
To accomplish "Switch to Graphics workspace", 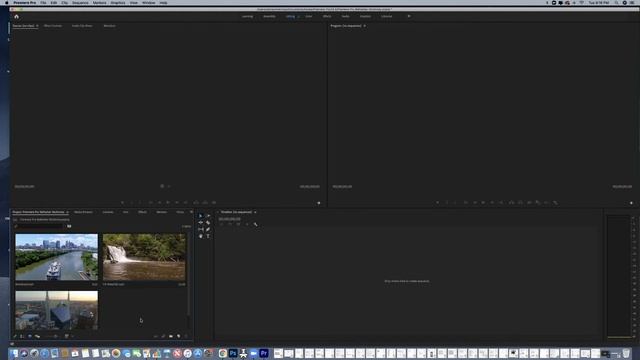I will click(x=365, y=16).
